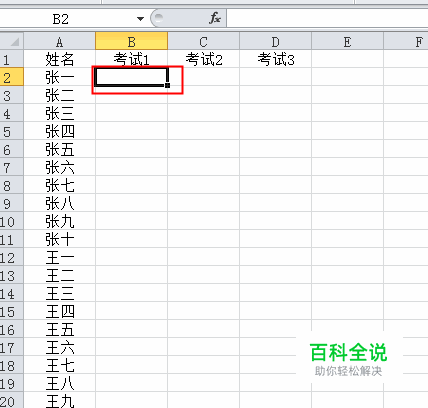Select the cell with 张九
Viewport: 428px width, 408px height.
(59, 221)
